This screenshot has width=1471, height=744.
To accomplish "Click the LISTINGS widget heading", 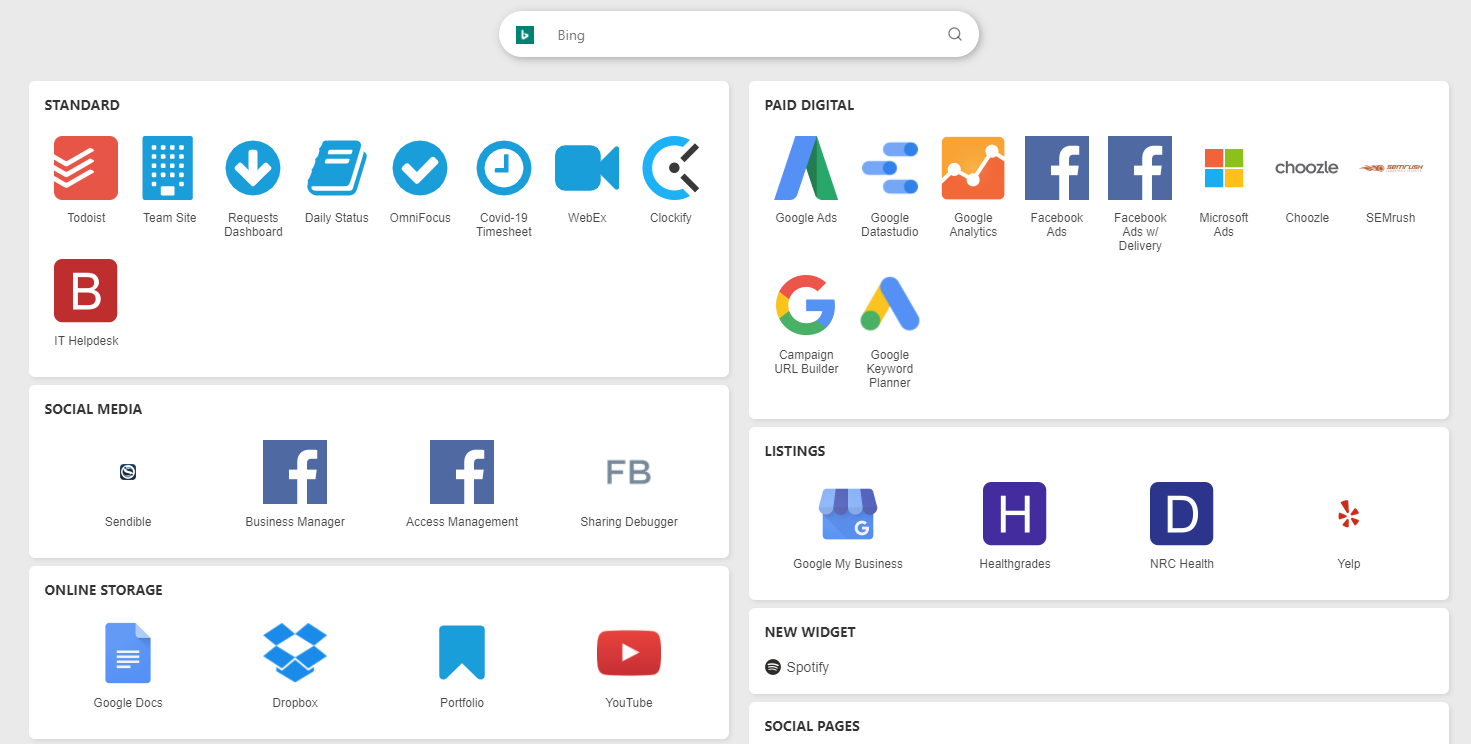I will click(x=795, y=451).
